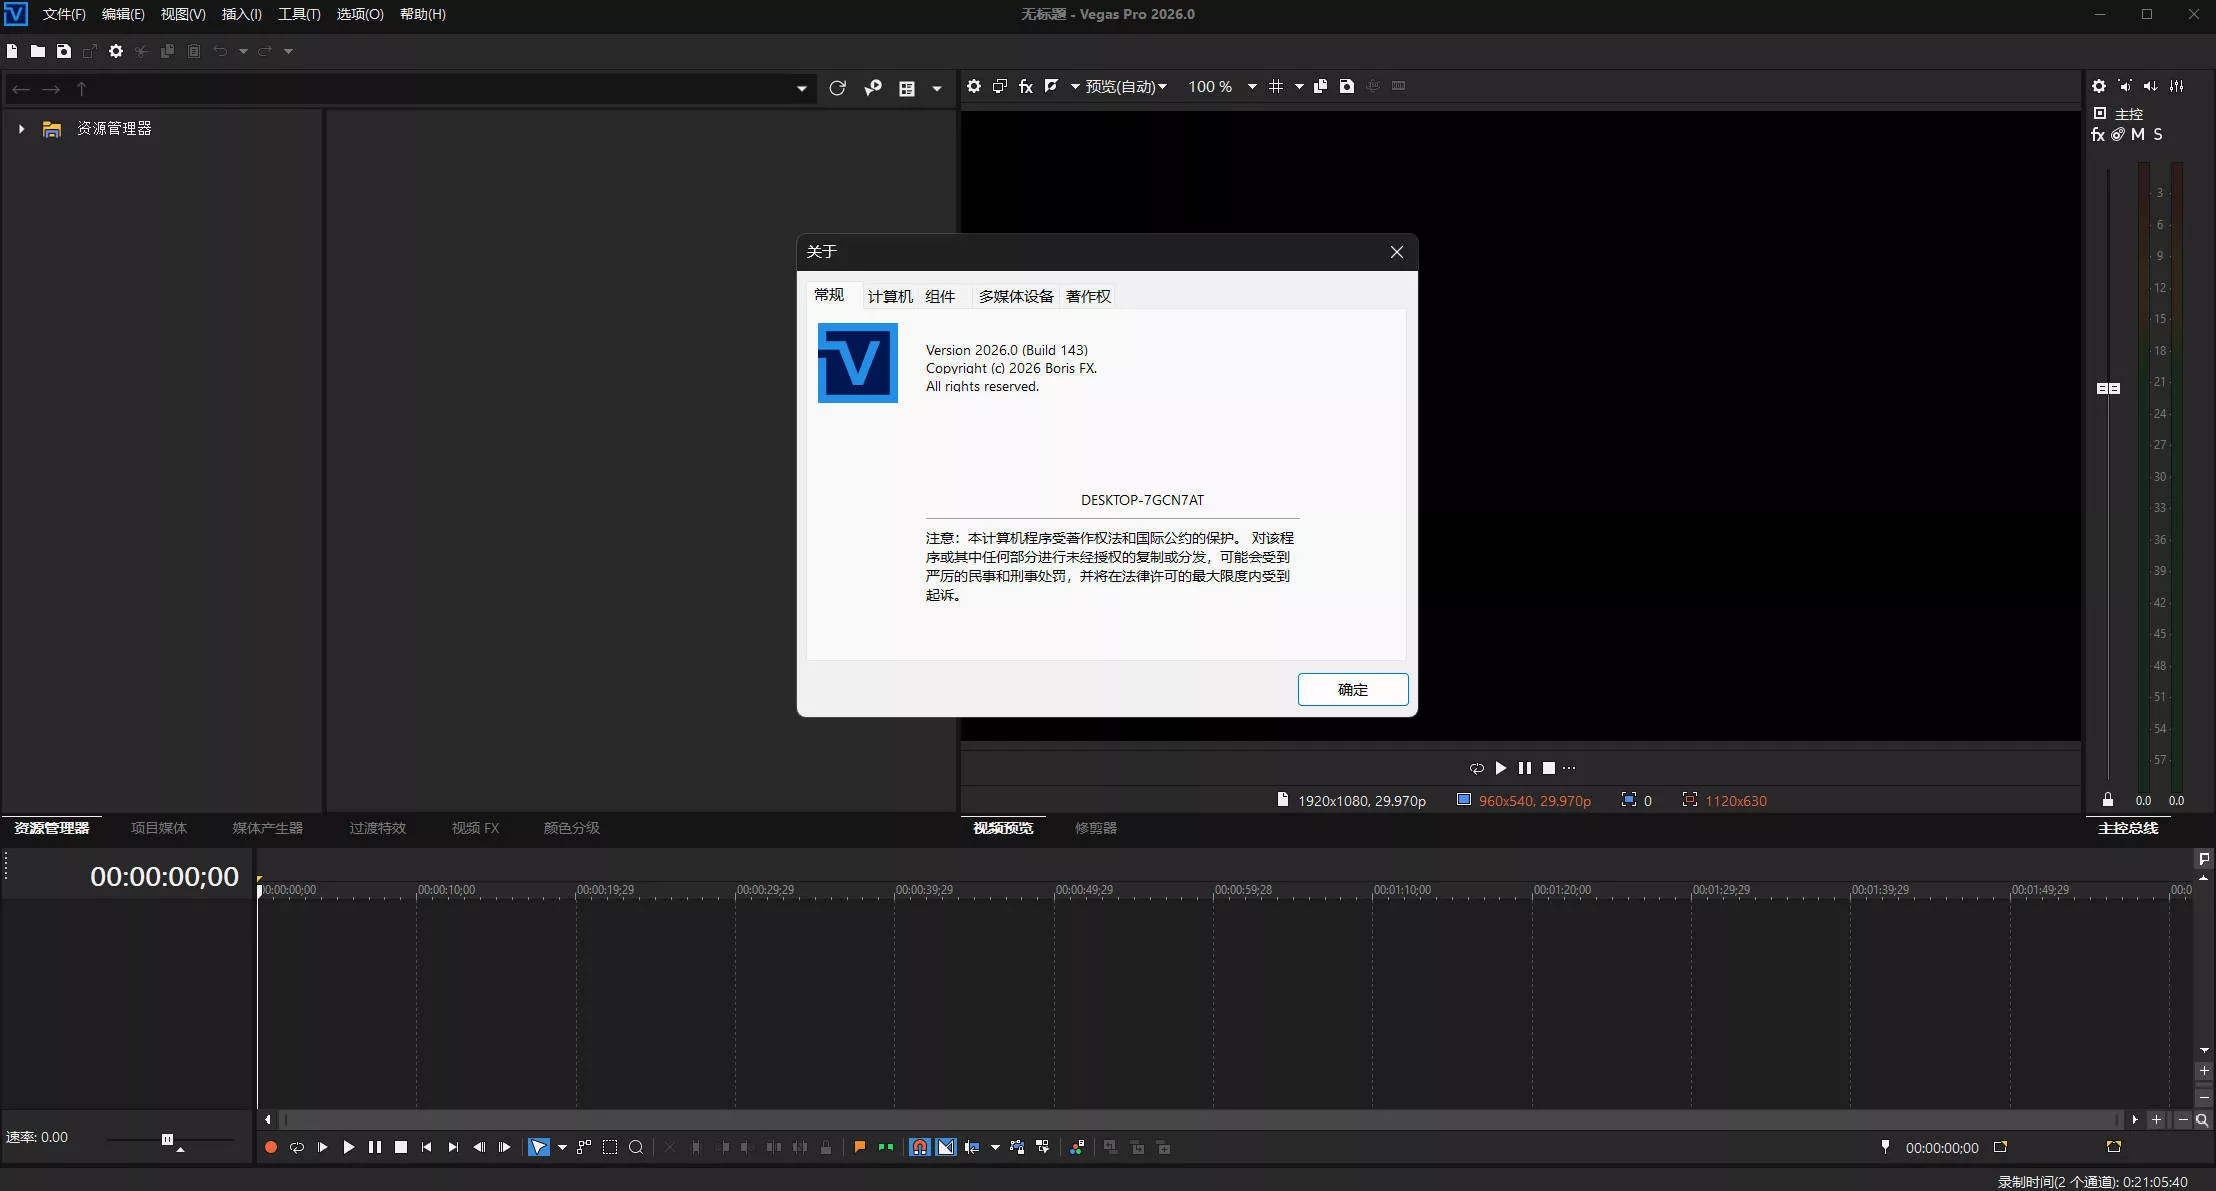Toggle split screen view in preview
This screenshot has height=1191, width=2216.
click(1051, 86)
